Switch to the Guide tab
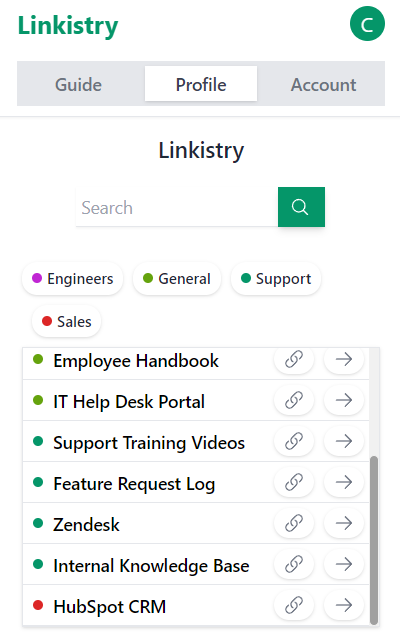 (x=78, y=84)
